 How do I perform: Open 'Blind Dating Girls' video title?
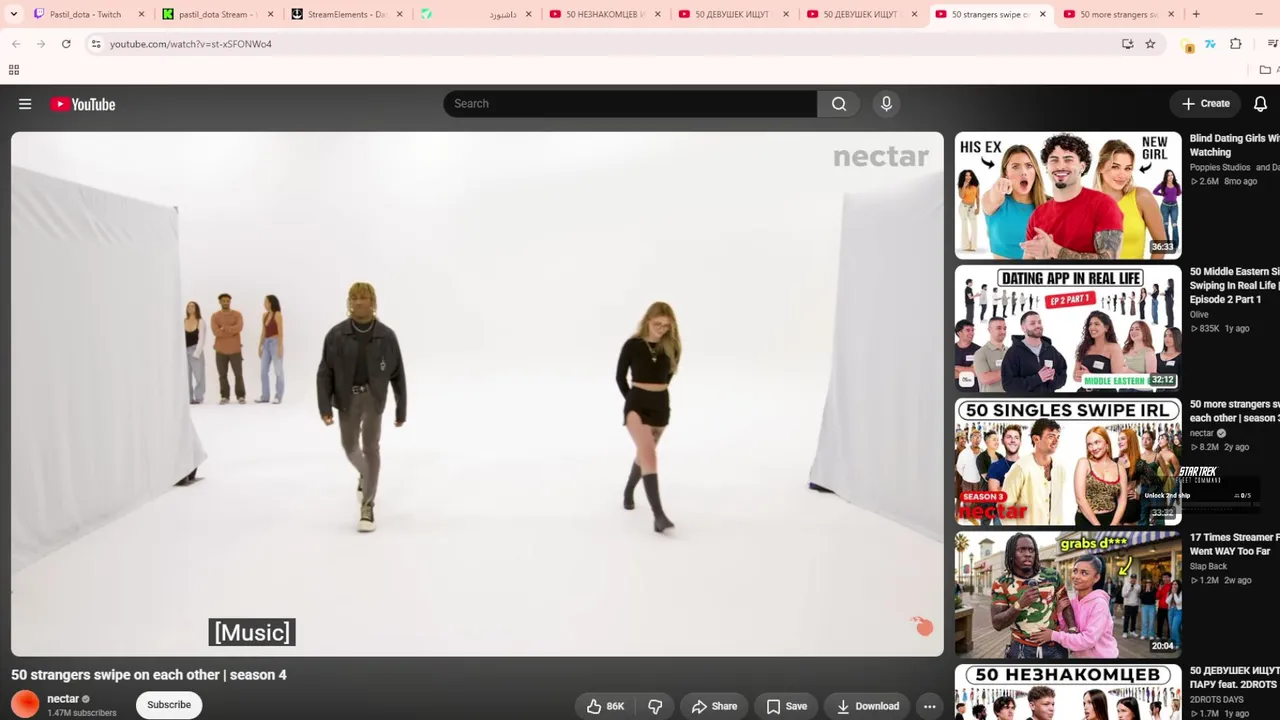click(1234, 145)
